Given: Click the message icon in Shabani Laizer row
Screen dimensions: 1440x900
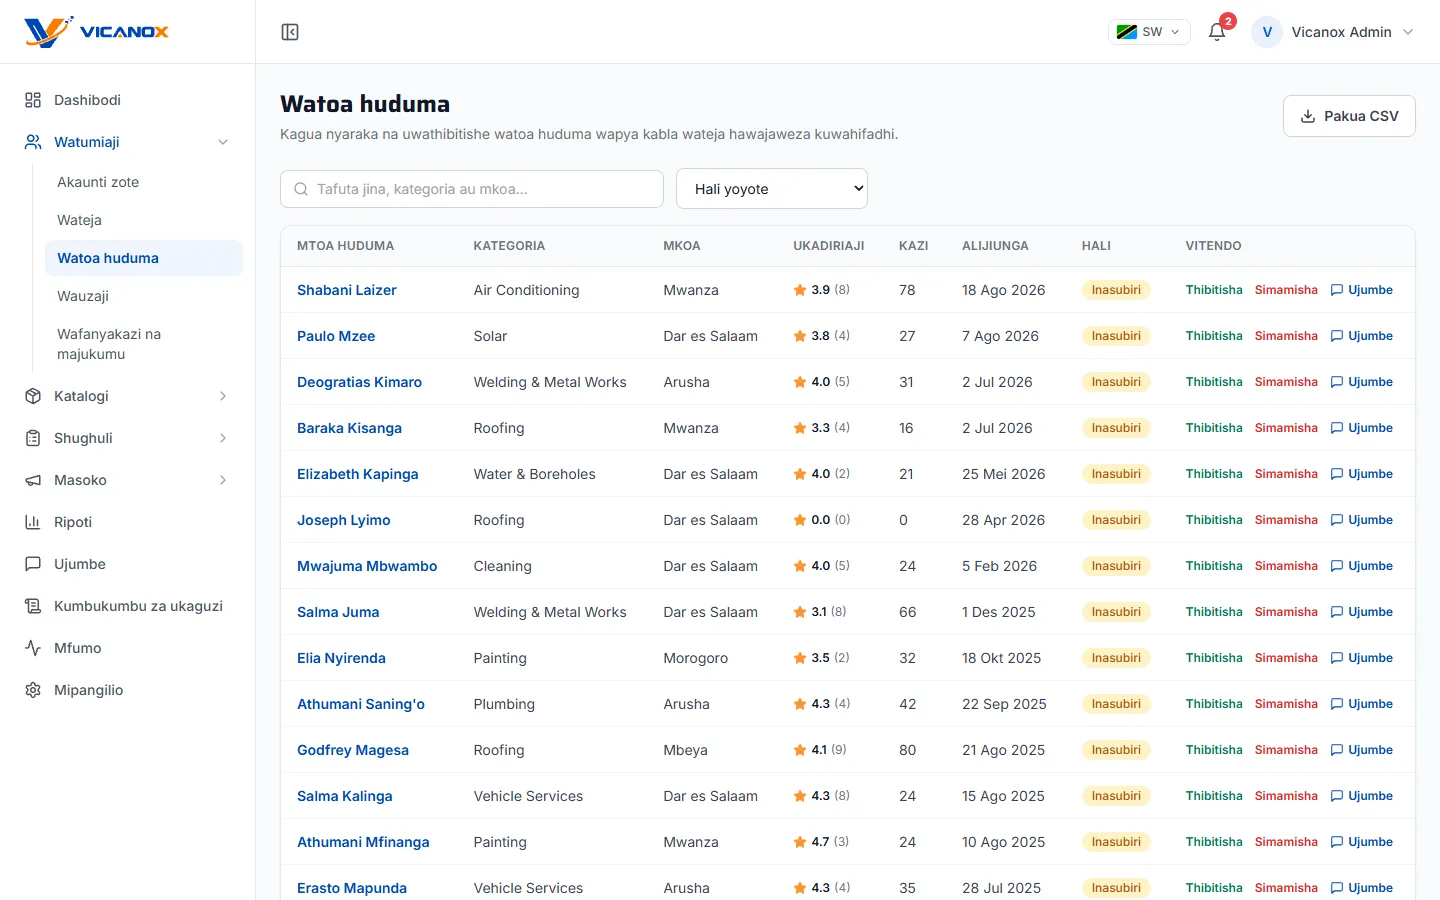Looking at the screenshot, I should point(1337,290).
